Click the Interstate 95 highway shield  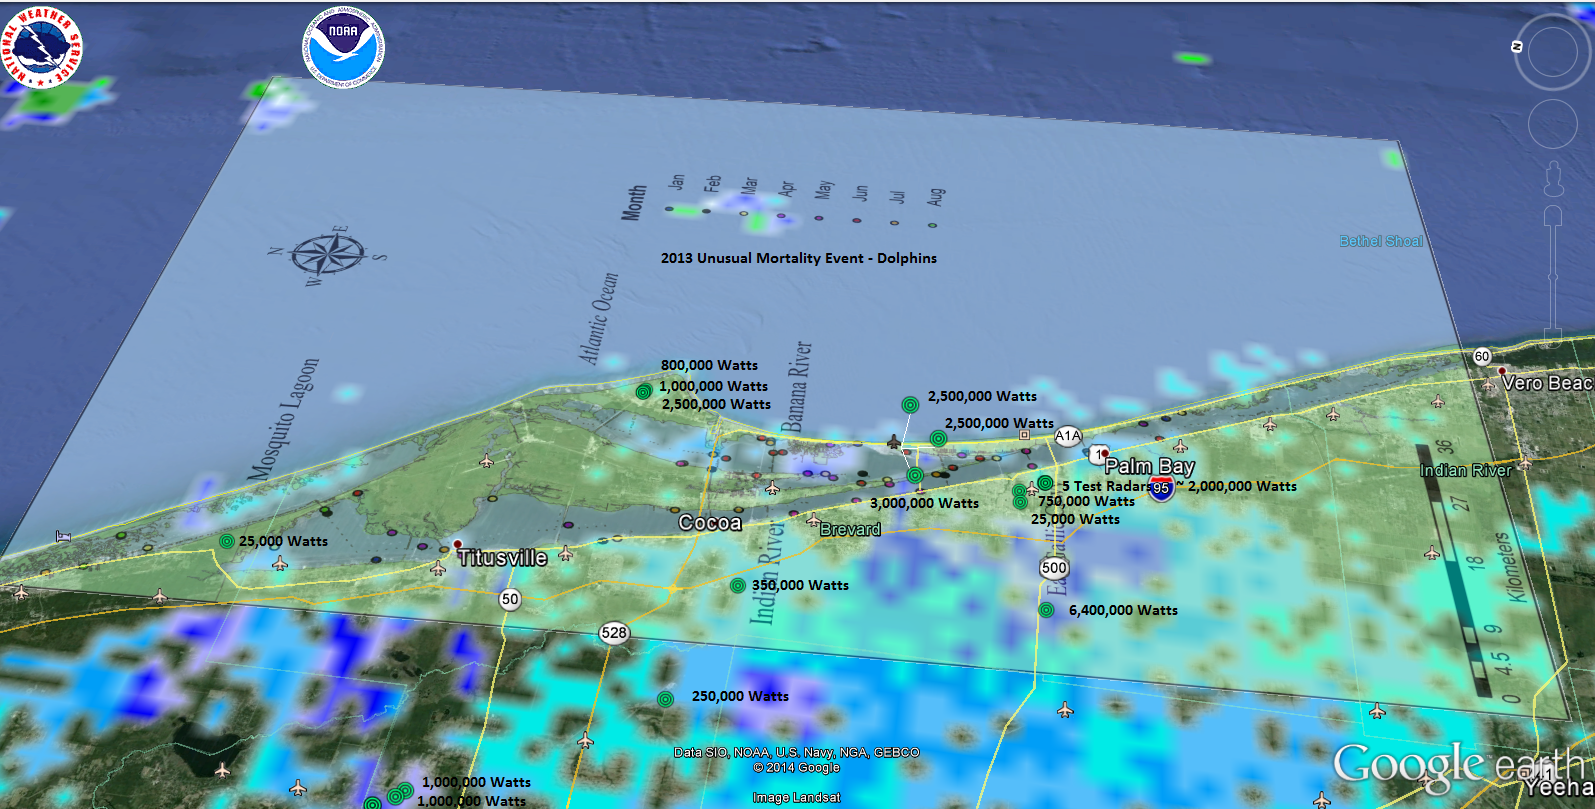click(1161, 489)
